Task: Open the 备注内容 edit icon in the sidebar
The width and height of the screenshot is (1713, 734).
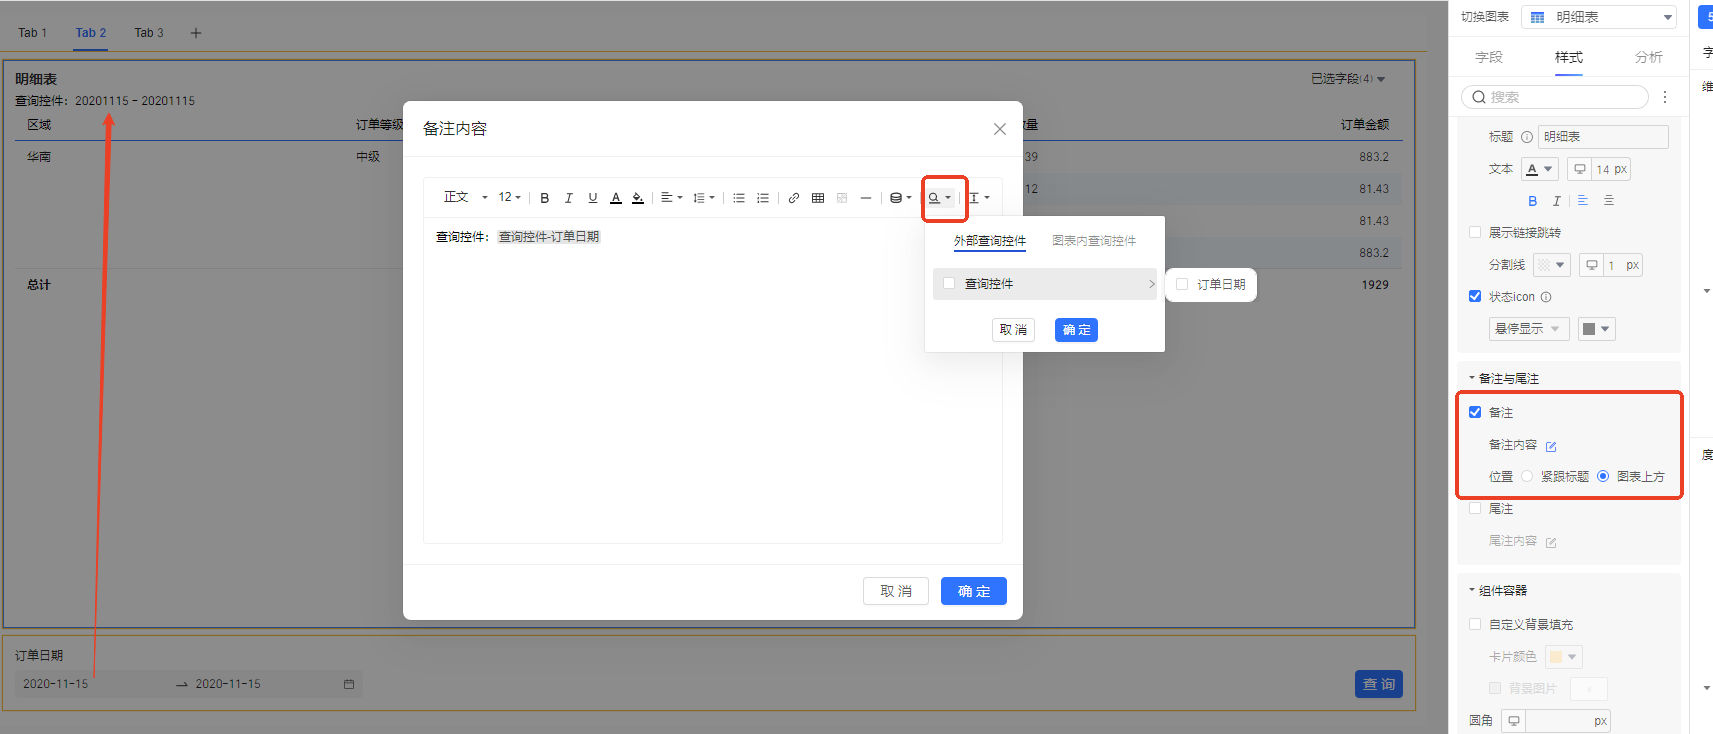Action: click(1551, 446)
